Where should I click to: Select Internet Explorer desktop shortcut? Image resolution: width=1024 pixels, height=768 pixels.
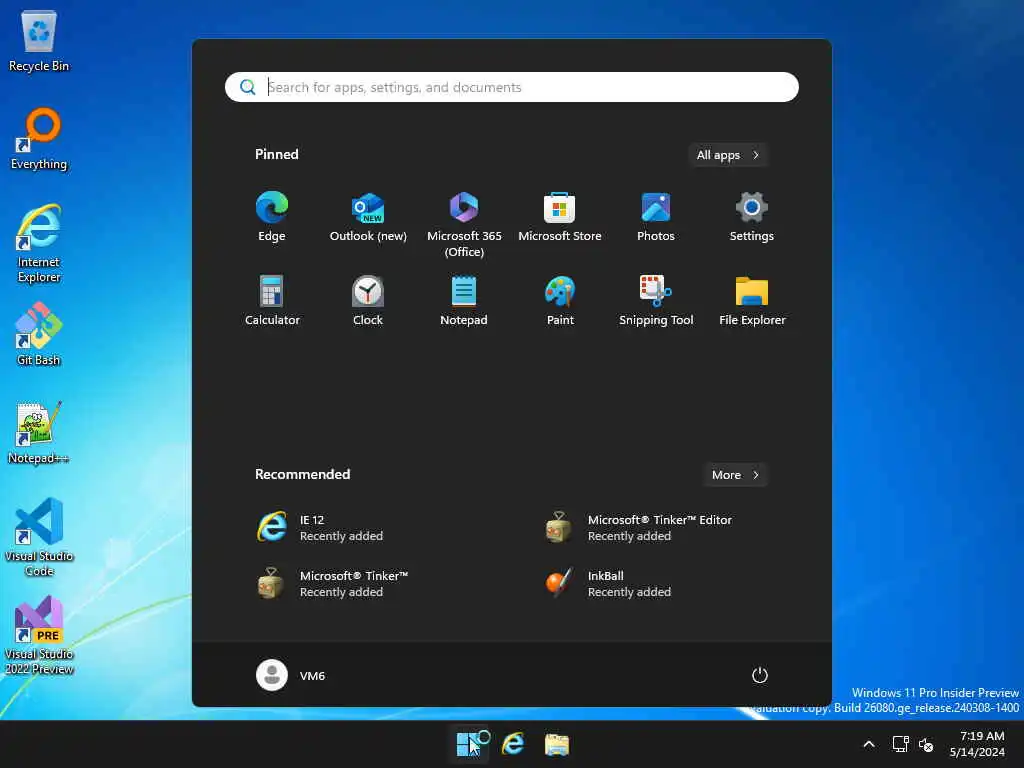[39, 243]
